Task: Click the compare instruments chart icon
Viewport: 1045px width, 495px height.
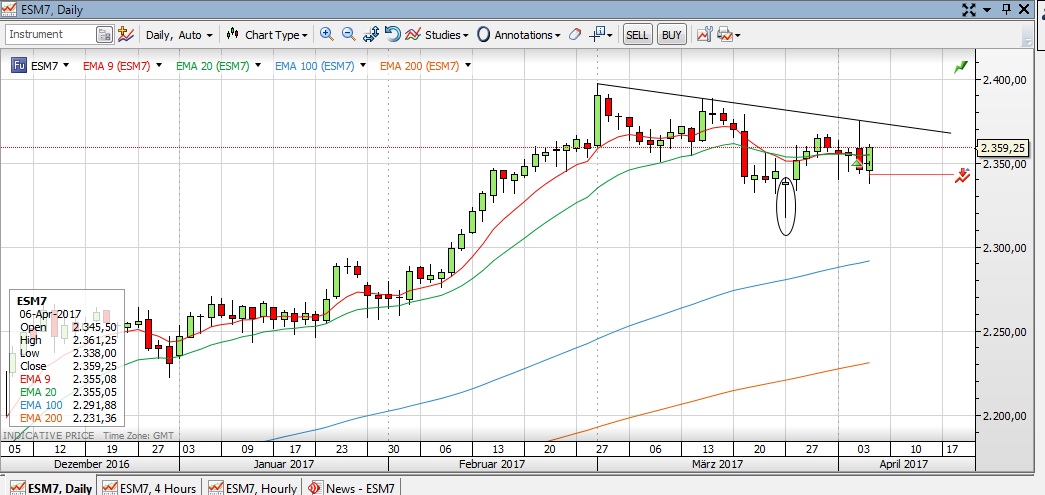Action: point(126,35)
